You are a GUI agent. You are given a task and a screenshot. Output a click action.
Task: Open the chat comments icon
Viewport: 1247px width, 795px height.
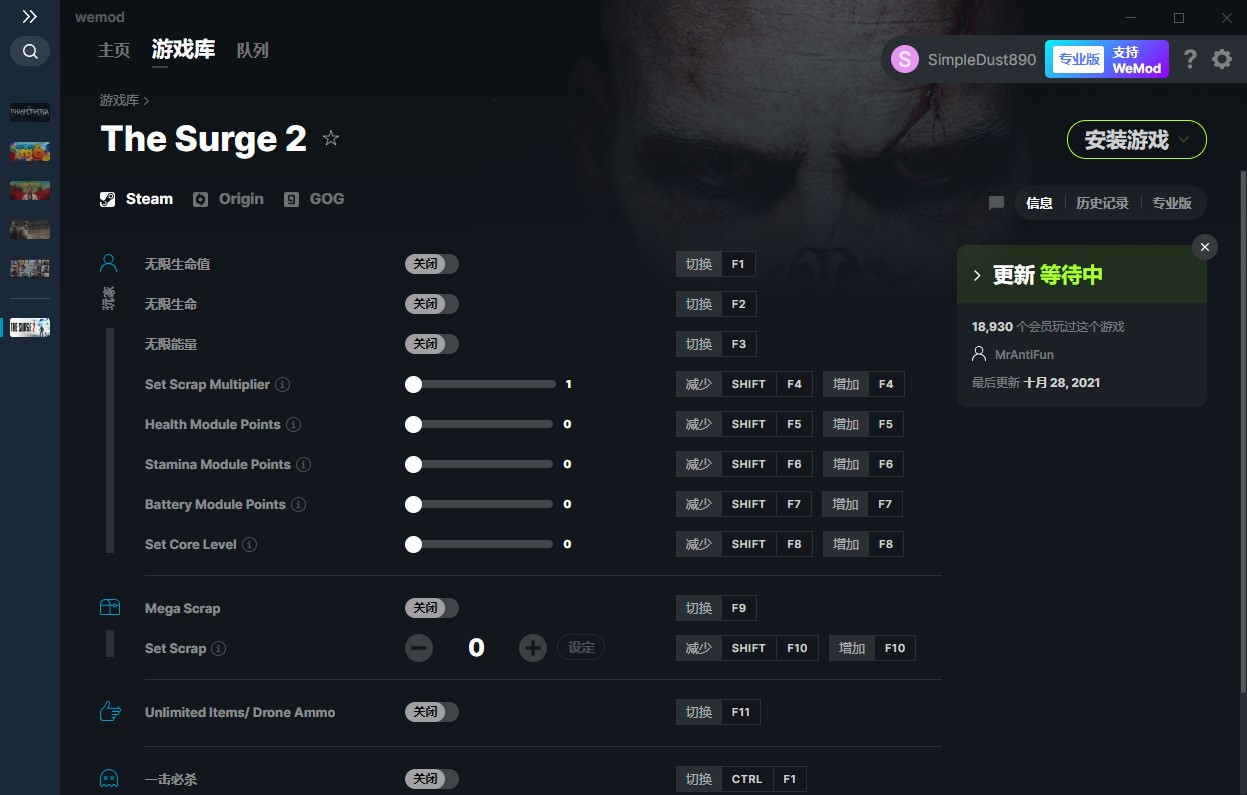coord(996,203)
